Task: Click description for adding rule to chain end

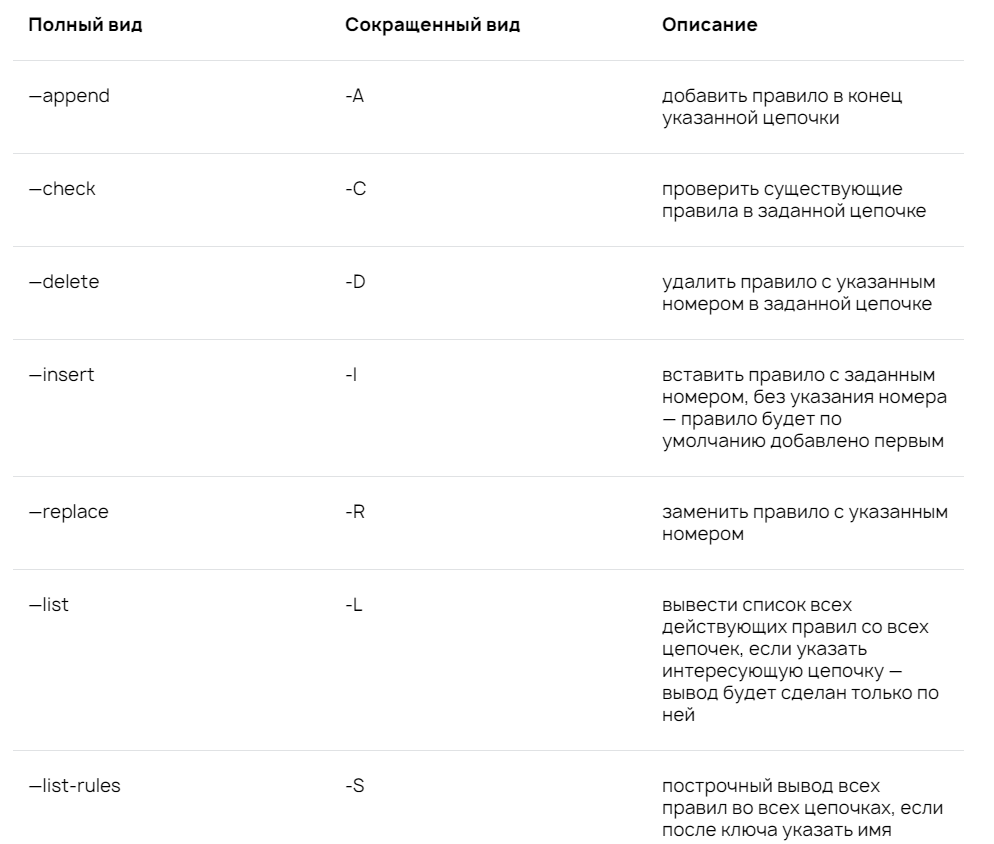Action: tap(782, 107)
